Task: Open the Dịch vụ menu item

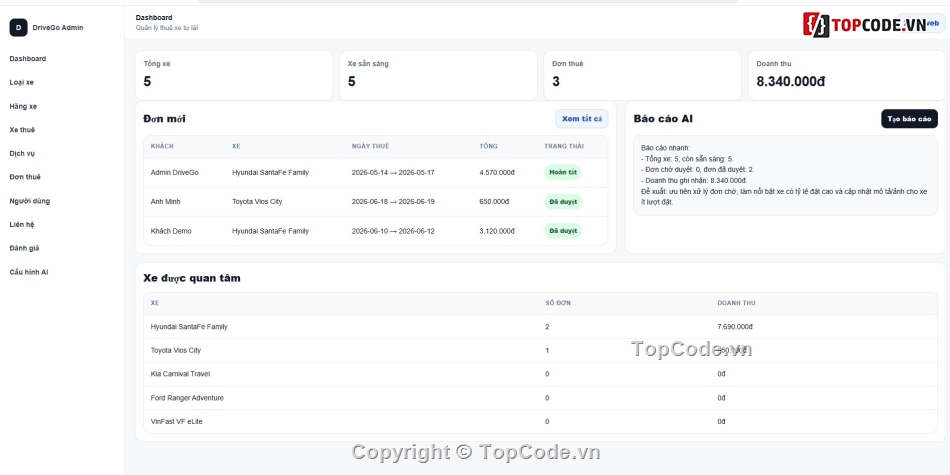Action: click(22, 153)
